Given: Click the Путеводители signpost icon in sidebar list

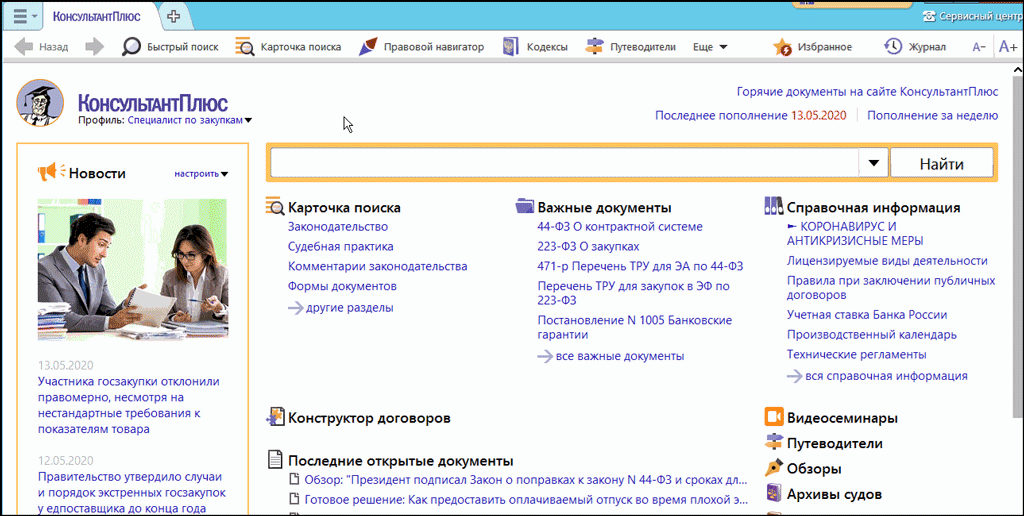Looking at the screenshot, I should pos(773,442).
